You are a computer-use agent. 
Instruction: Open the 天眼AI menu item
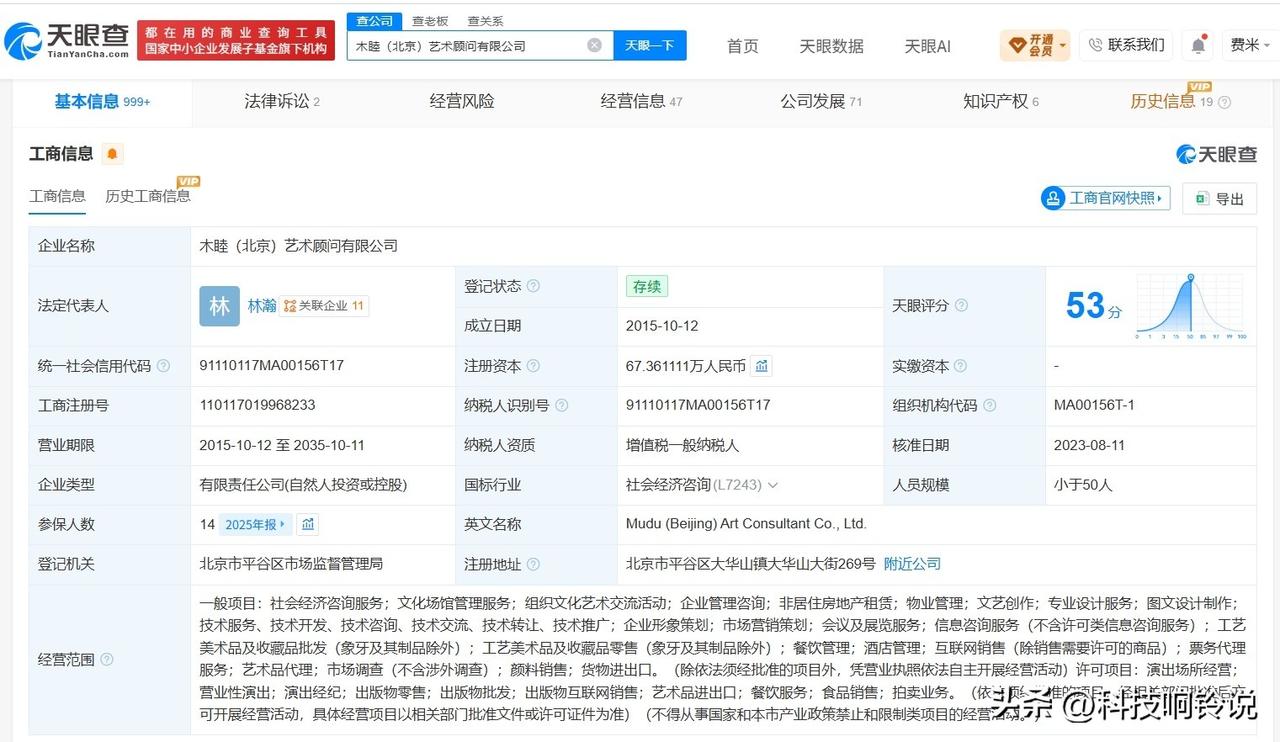coord(927,46)
